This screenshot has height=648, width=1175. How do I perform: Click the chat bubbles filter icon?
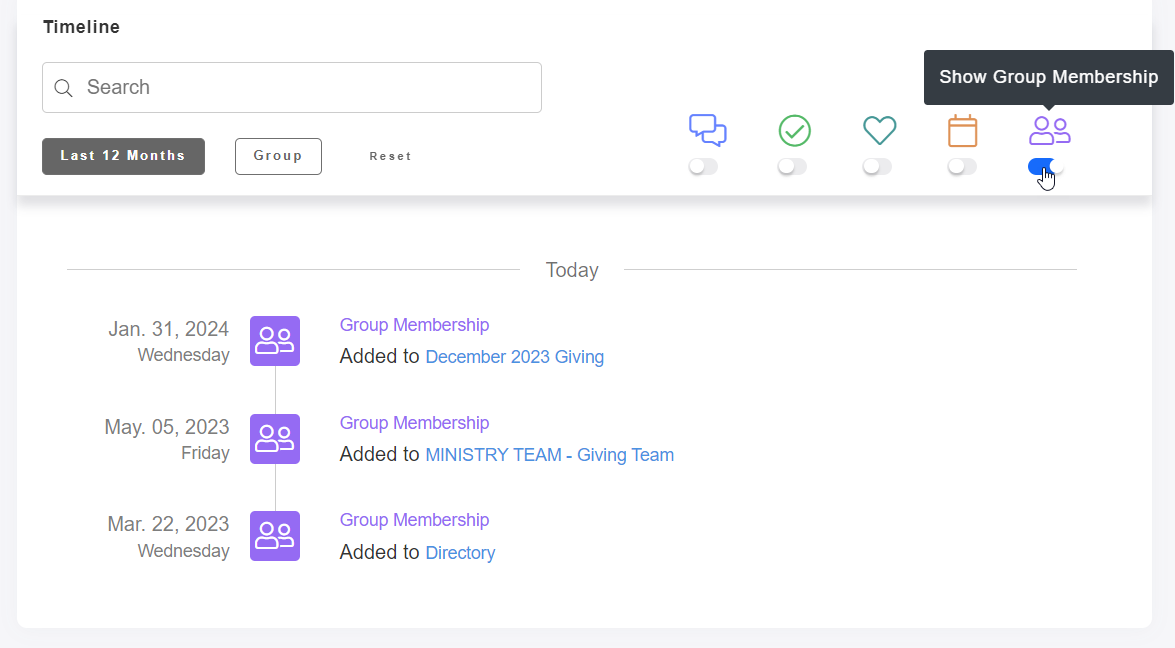point(708,128)
